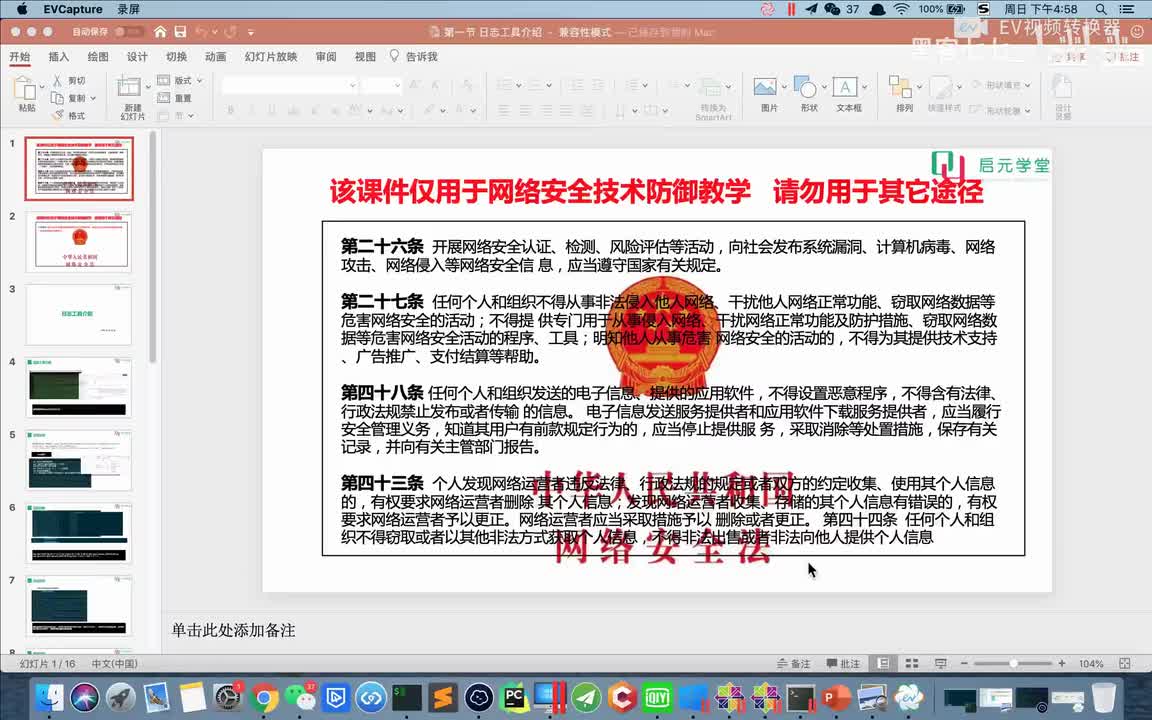The image size is (1152, 720).
Task: Click the zoom in plus button
Action: [x=1062, y=663]
